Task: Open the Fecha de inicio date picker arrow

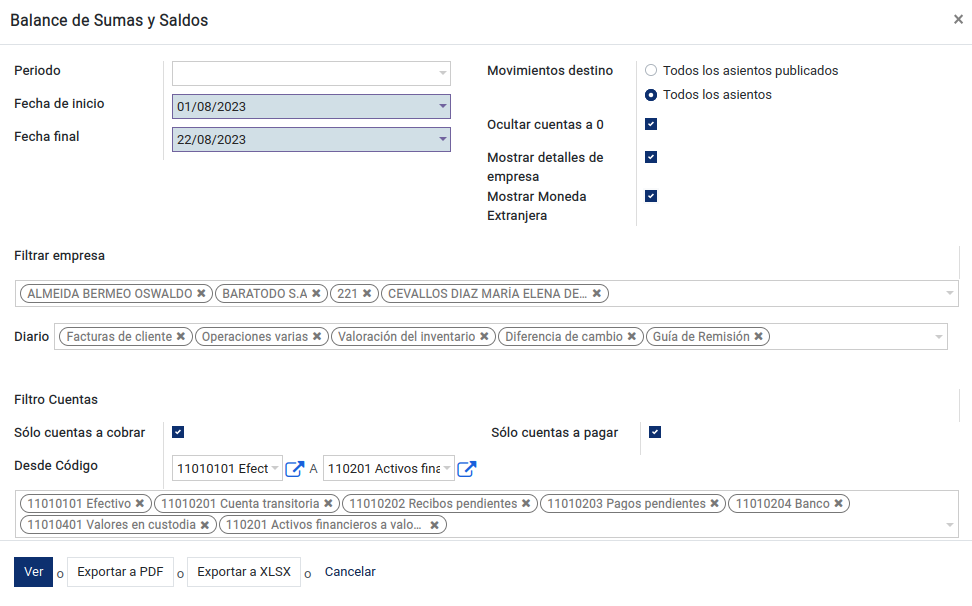Action: tap(443, 106)
